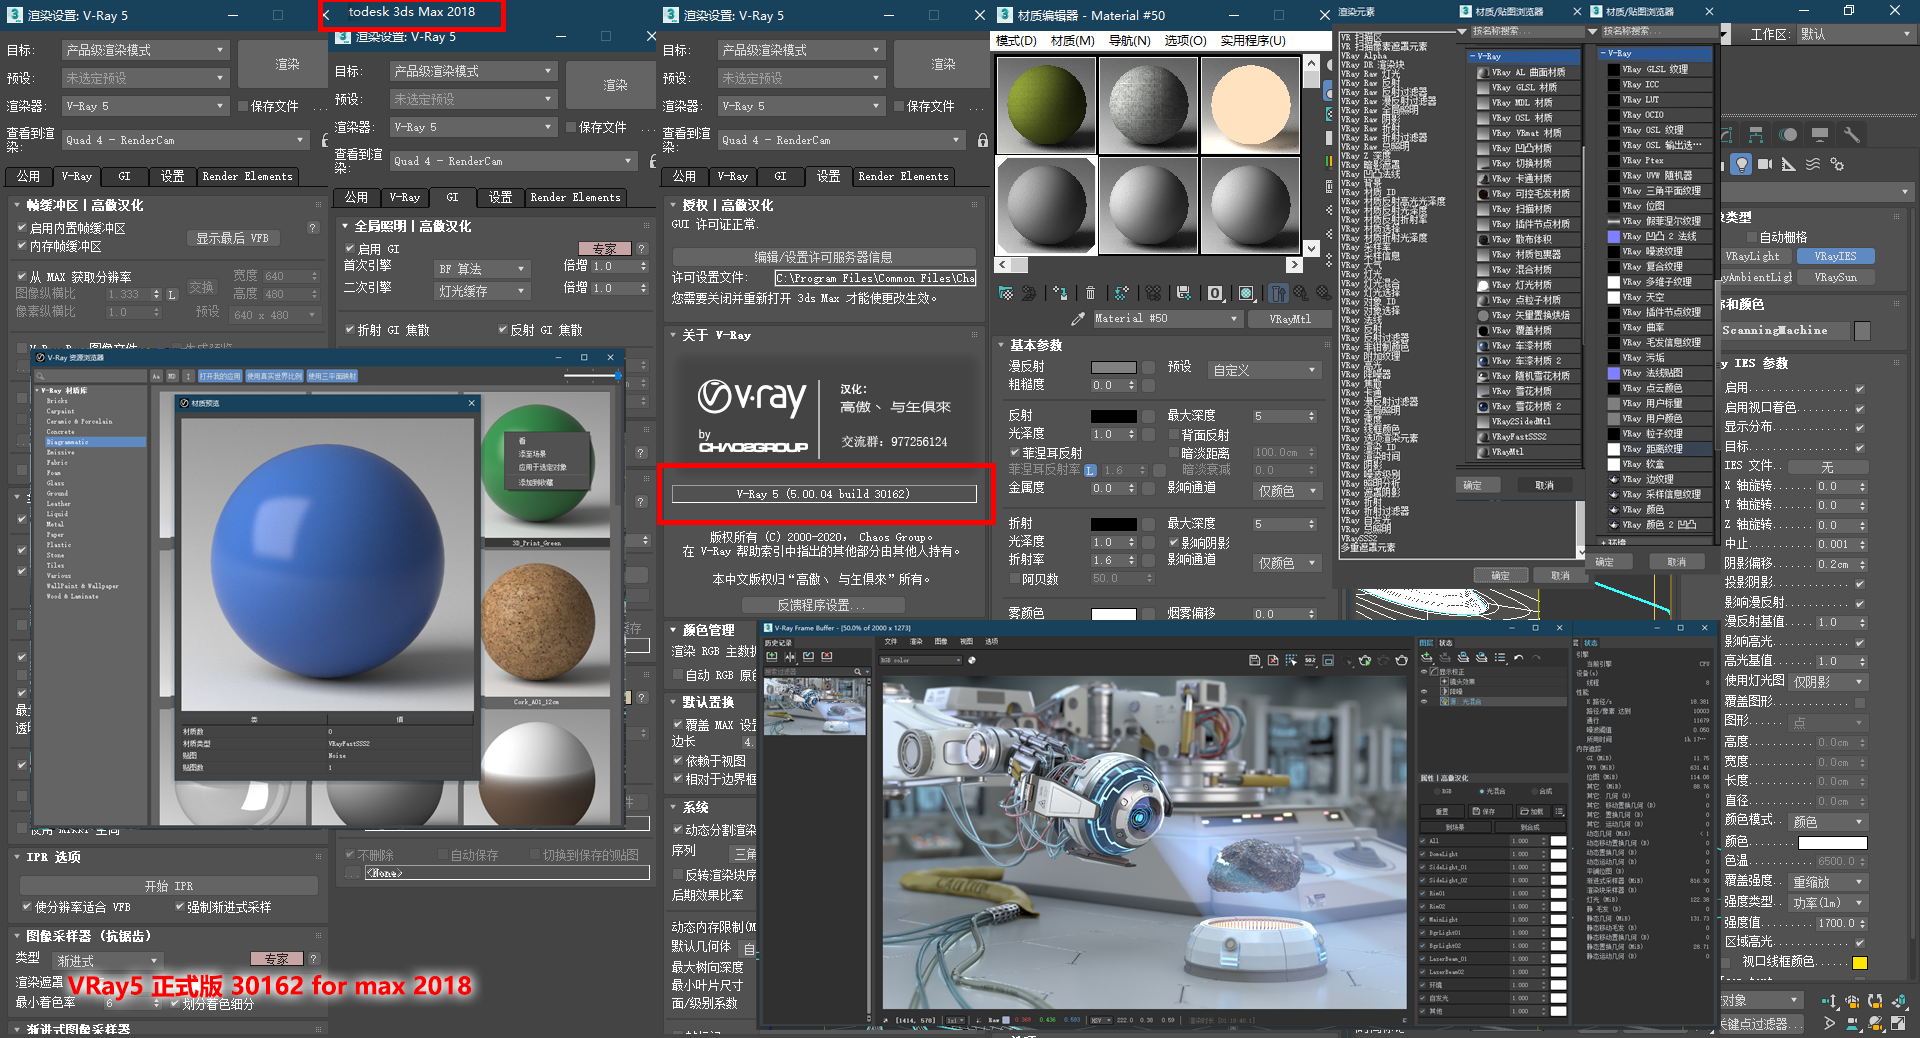This screenshot has width=1920, height=1038.
Task: Click the 反射 black color swatch
Action: [x=1113, y=416]
